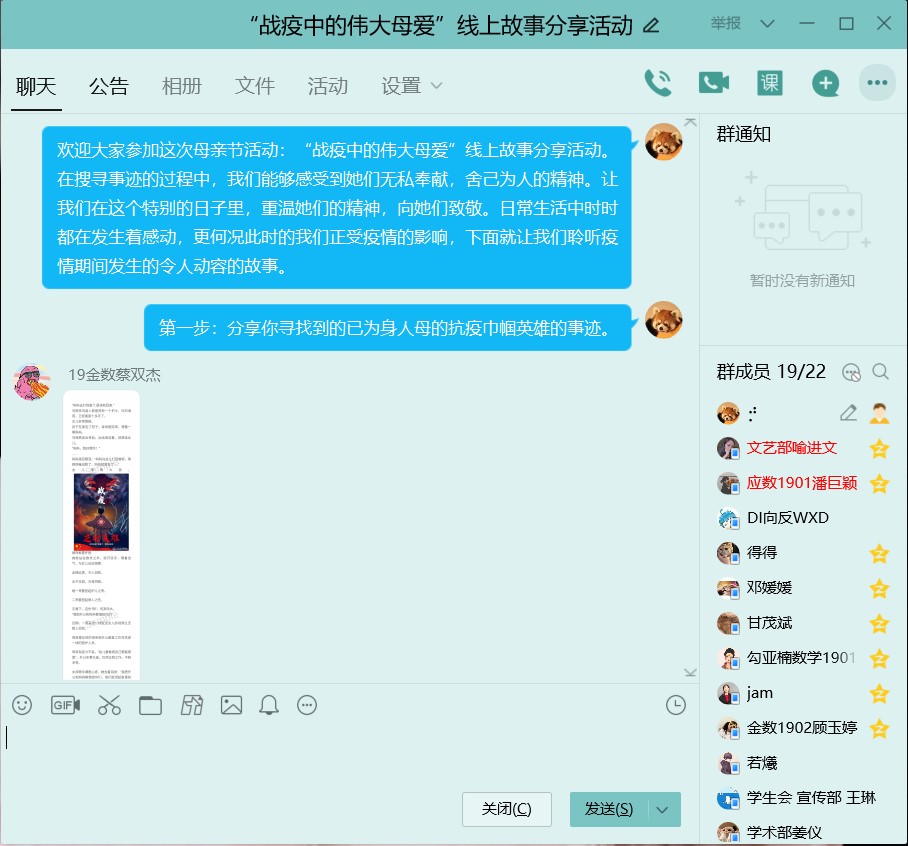Open the group class (课) icon
This screenshot has height=846, width=908.
point(769,83)
